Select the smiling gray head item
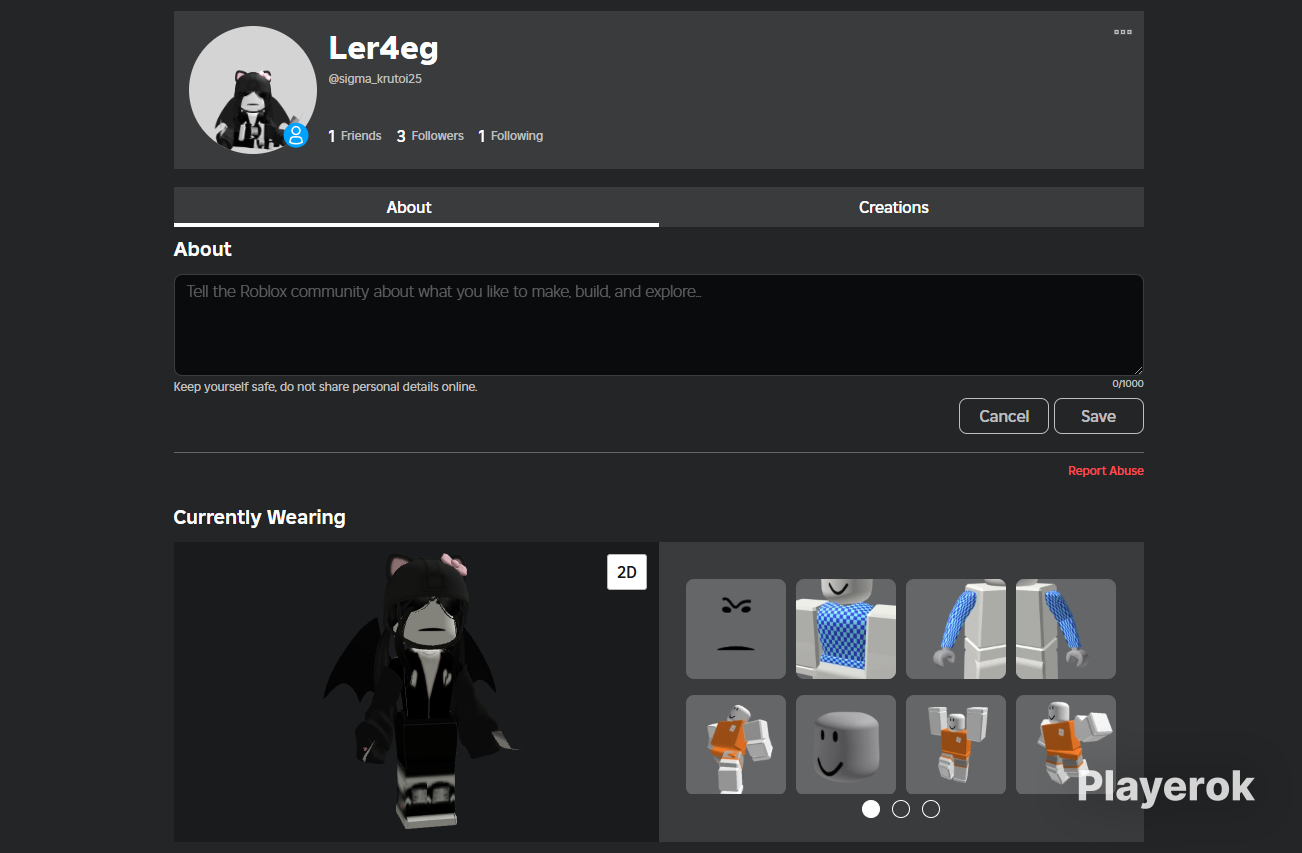This screenshot has width=1302, height=853. tap(846, 745)
